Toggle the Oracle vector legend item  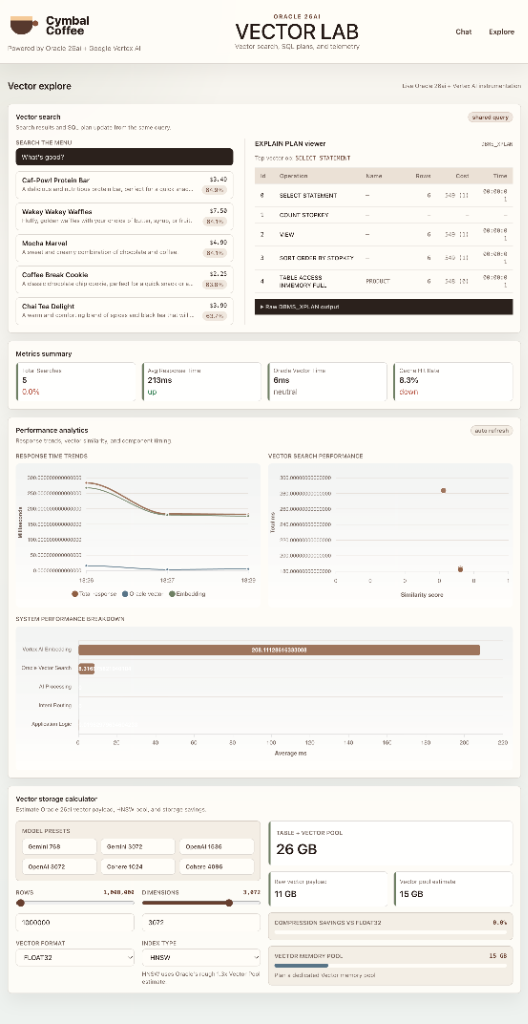(144, 594)
